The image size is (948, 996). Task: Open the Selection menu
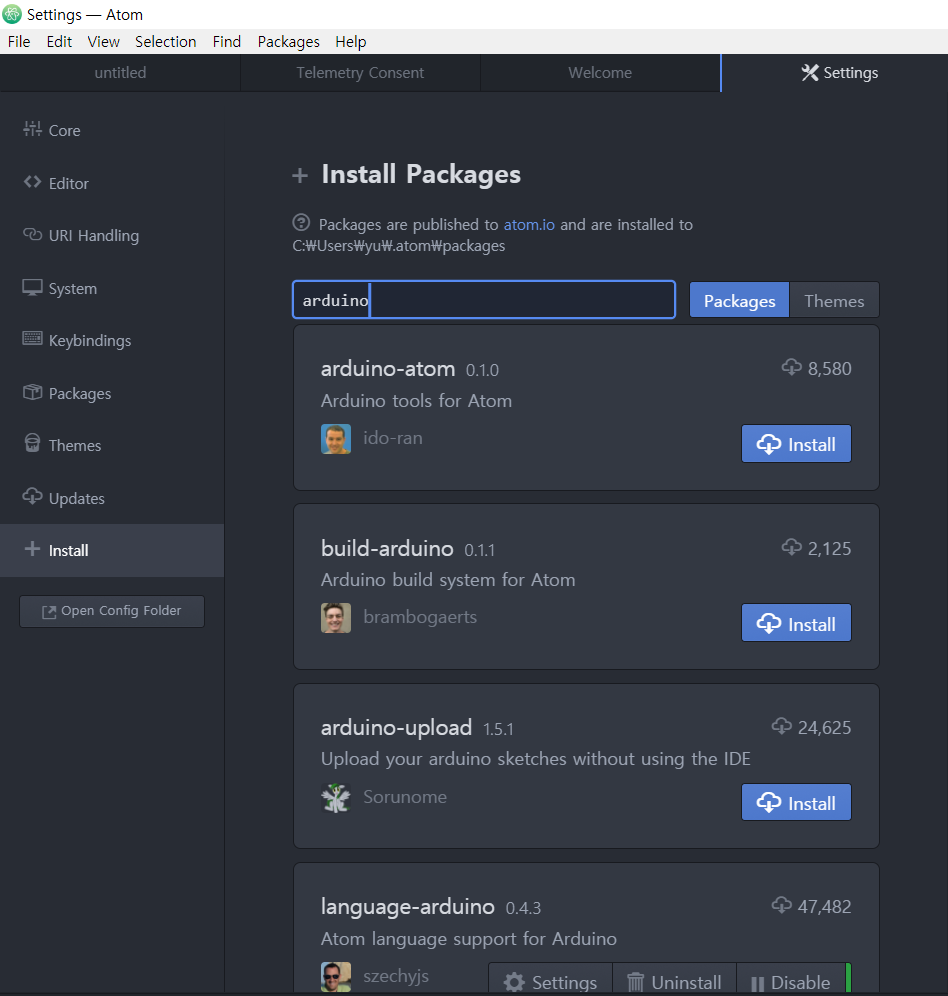pyautogui.click(x=166, y=42)
